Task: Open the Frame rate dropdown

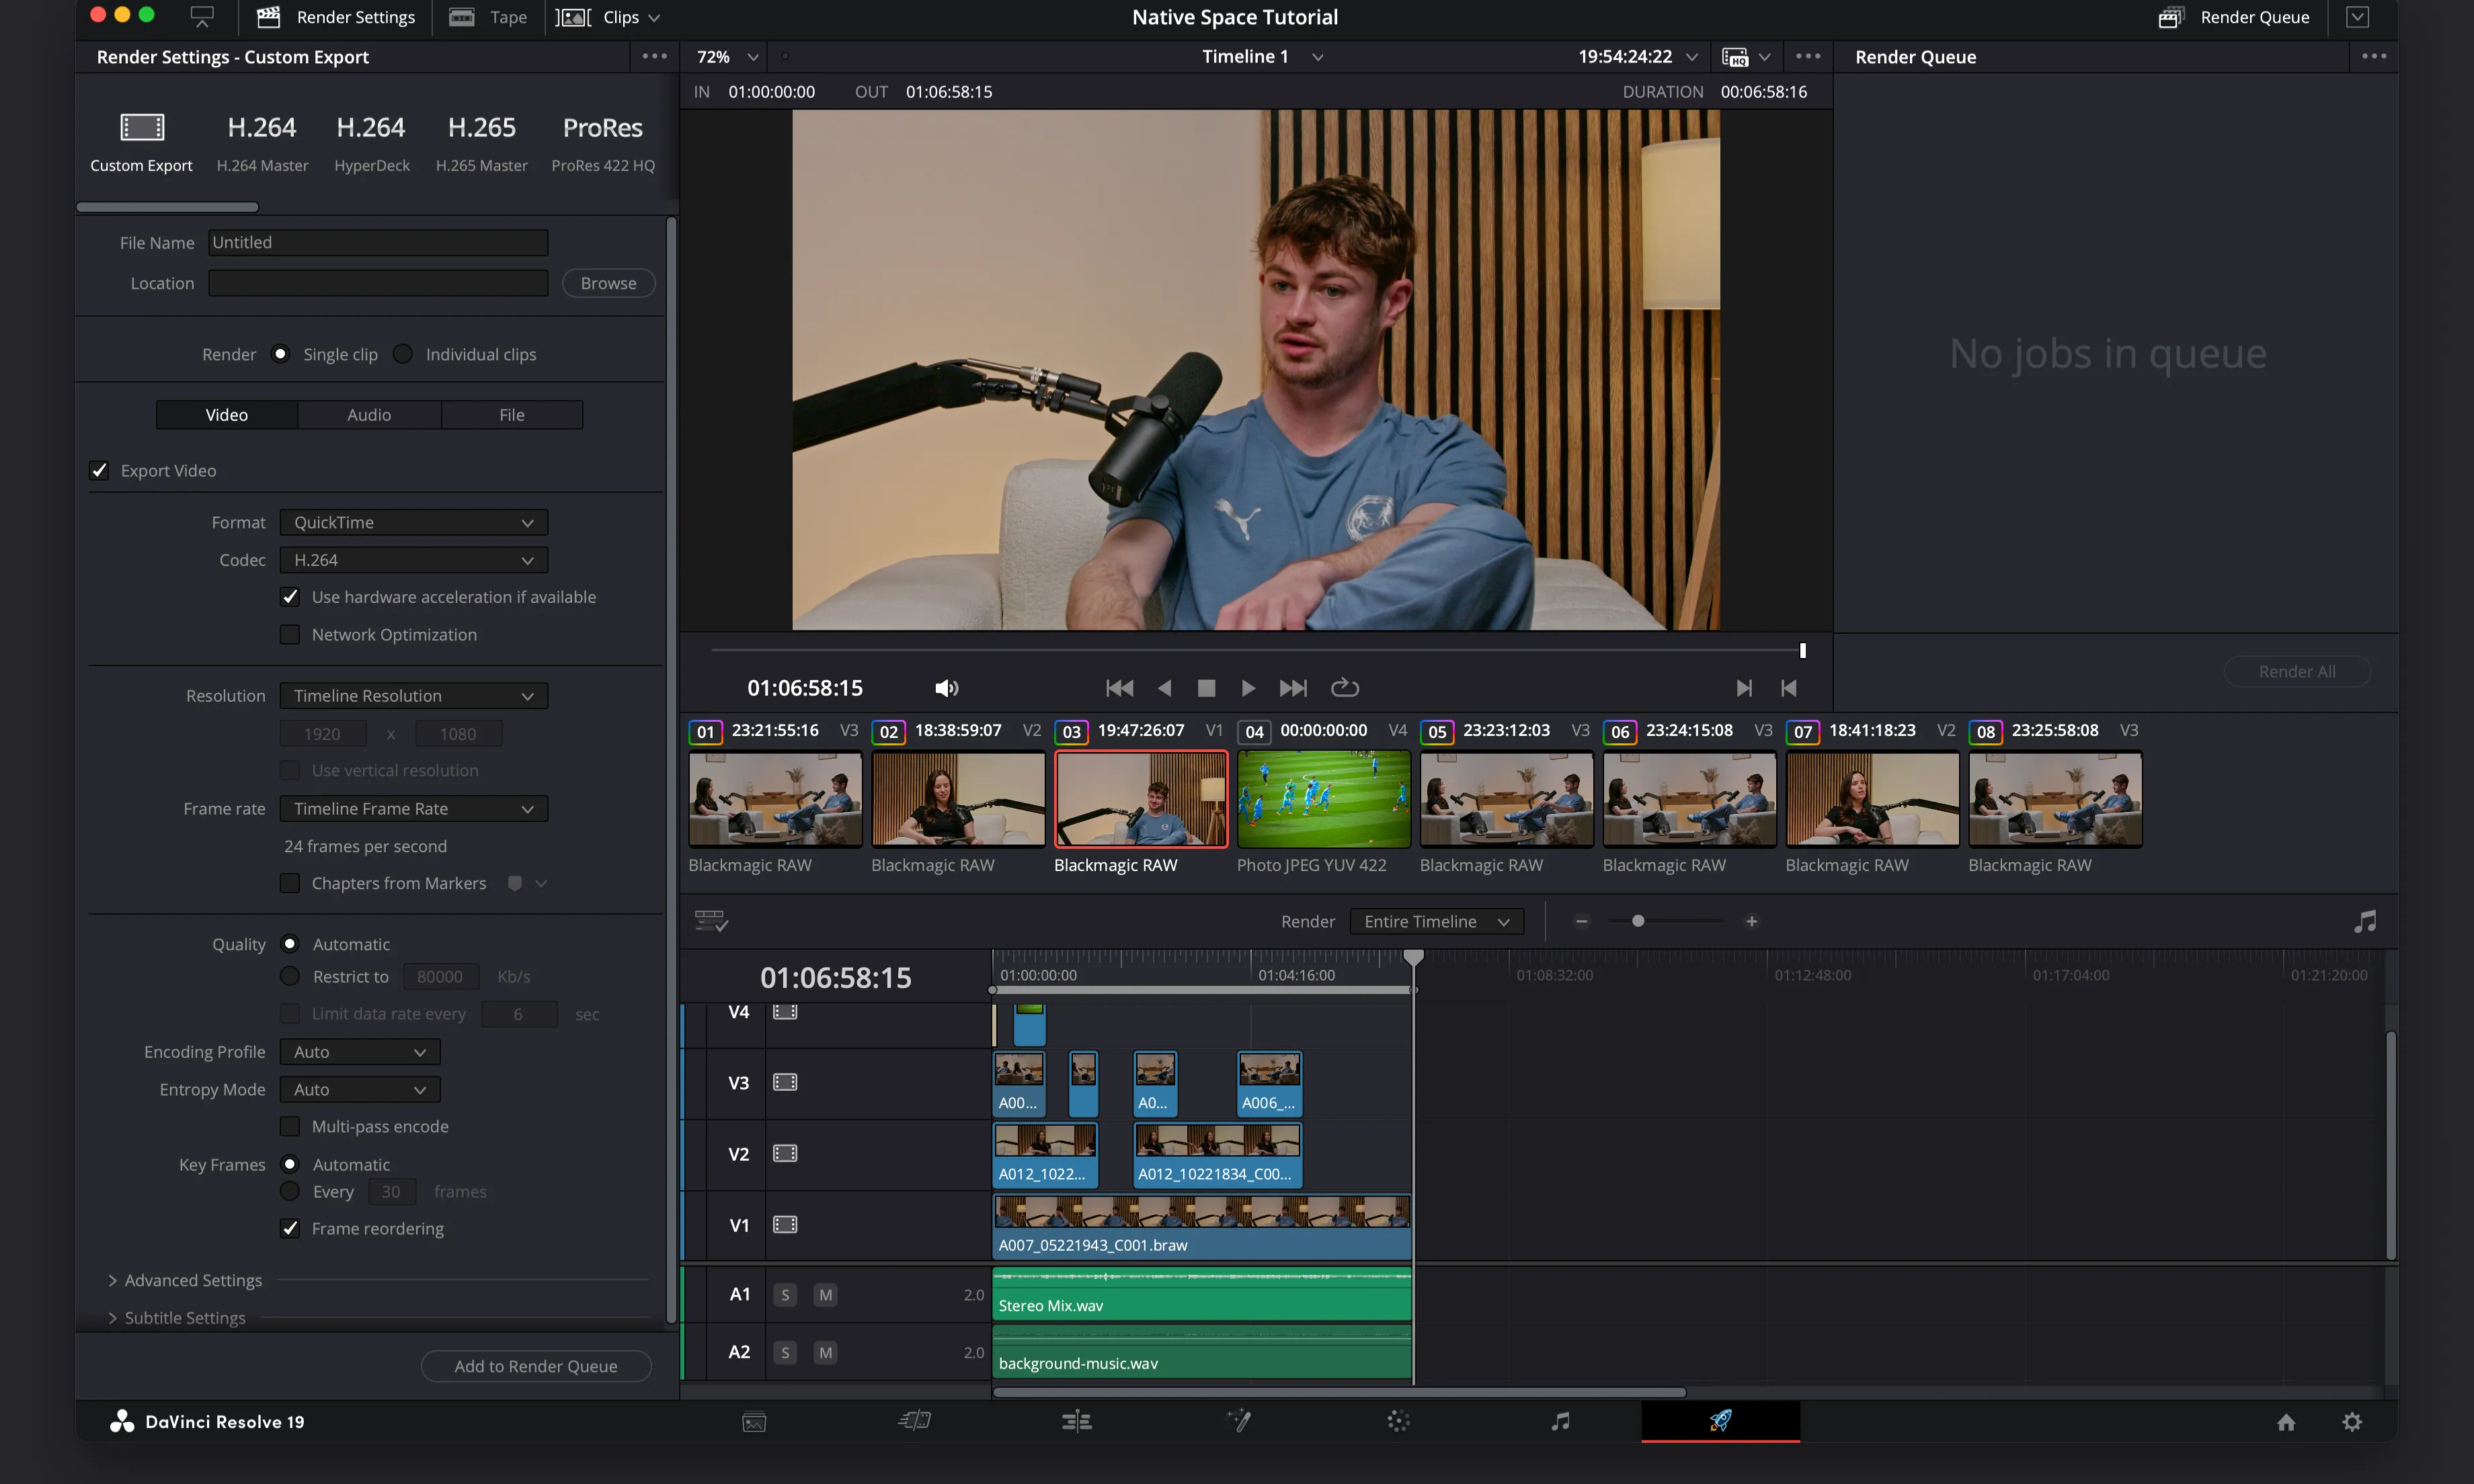Action: pyautogui.click(x=413, y=808)
